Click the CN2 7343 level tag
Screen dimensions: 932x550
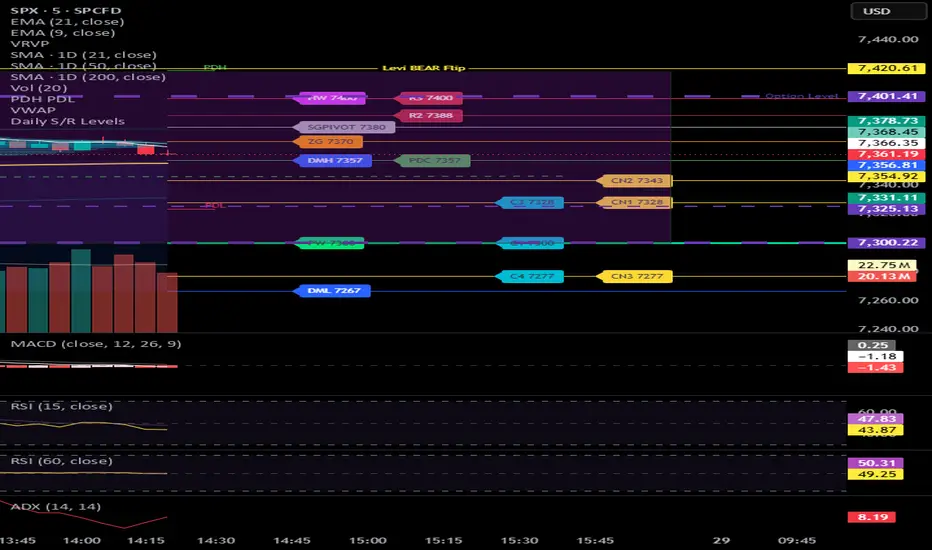pos(635,181)
